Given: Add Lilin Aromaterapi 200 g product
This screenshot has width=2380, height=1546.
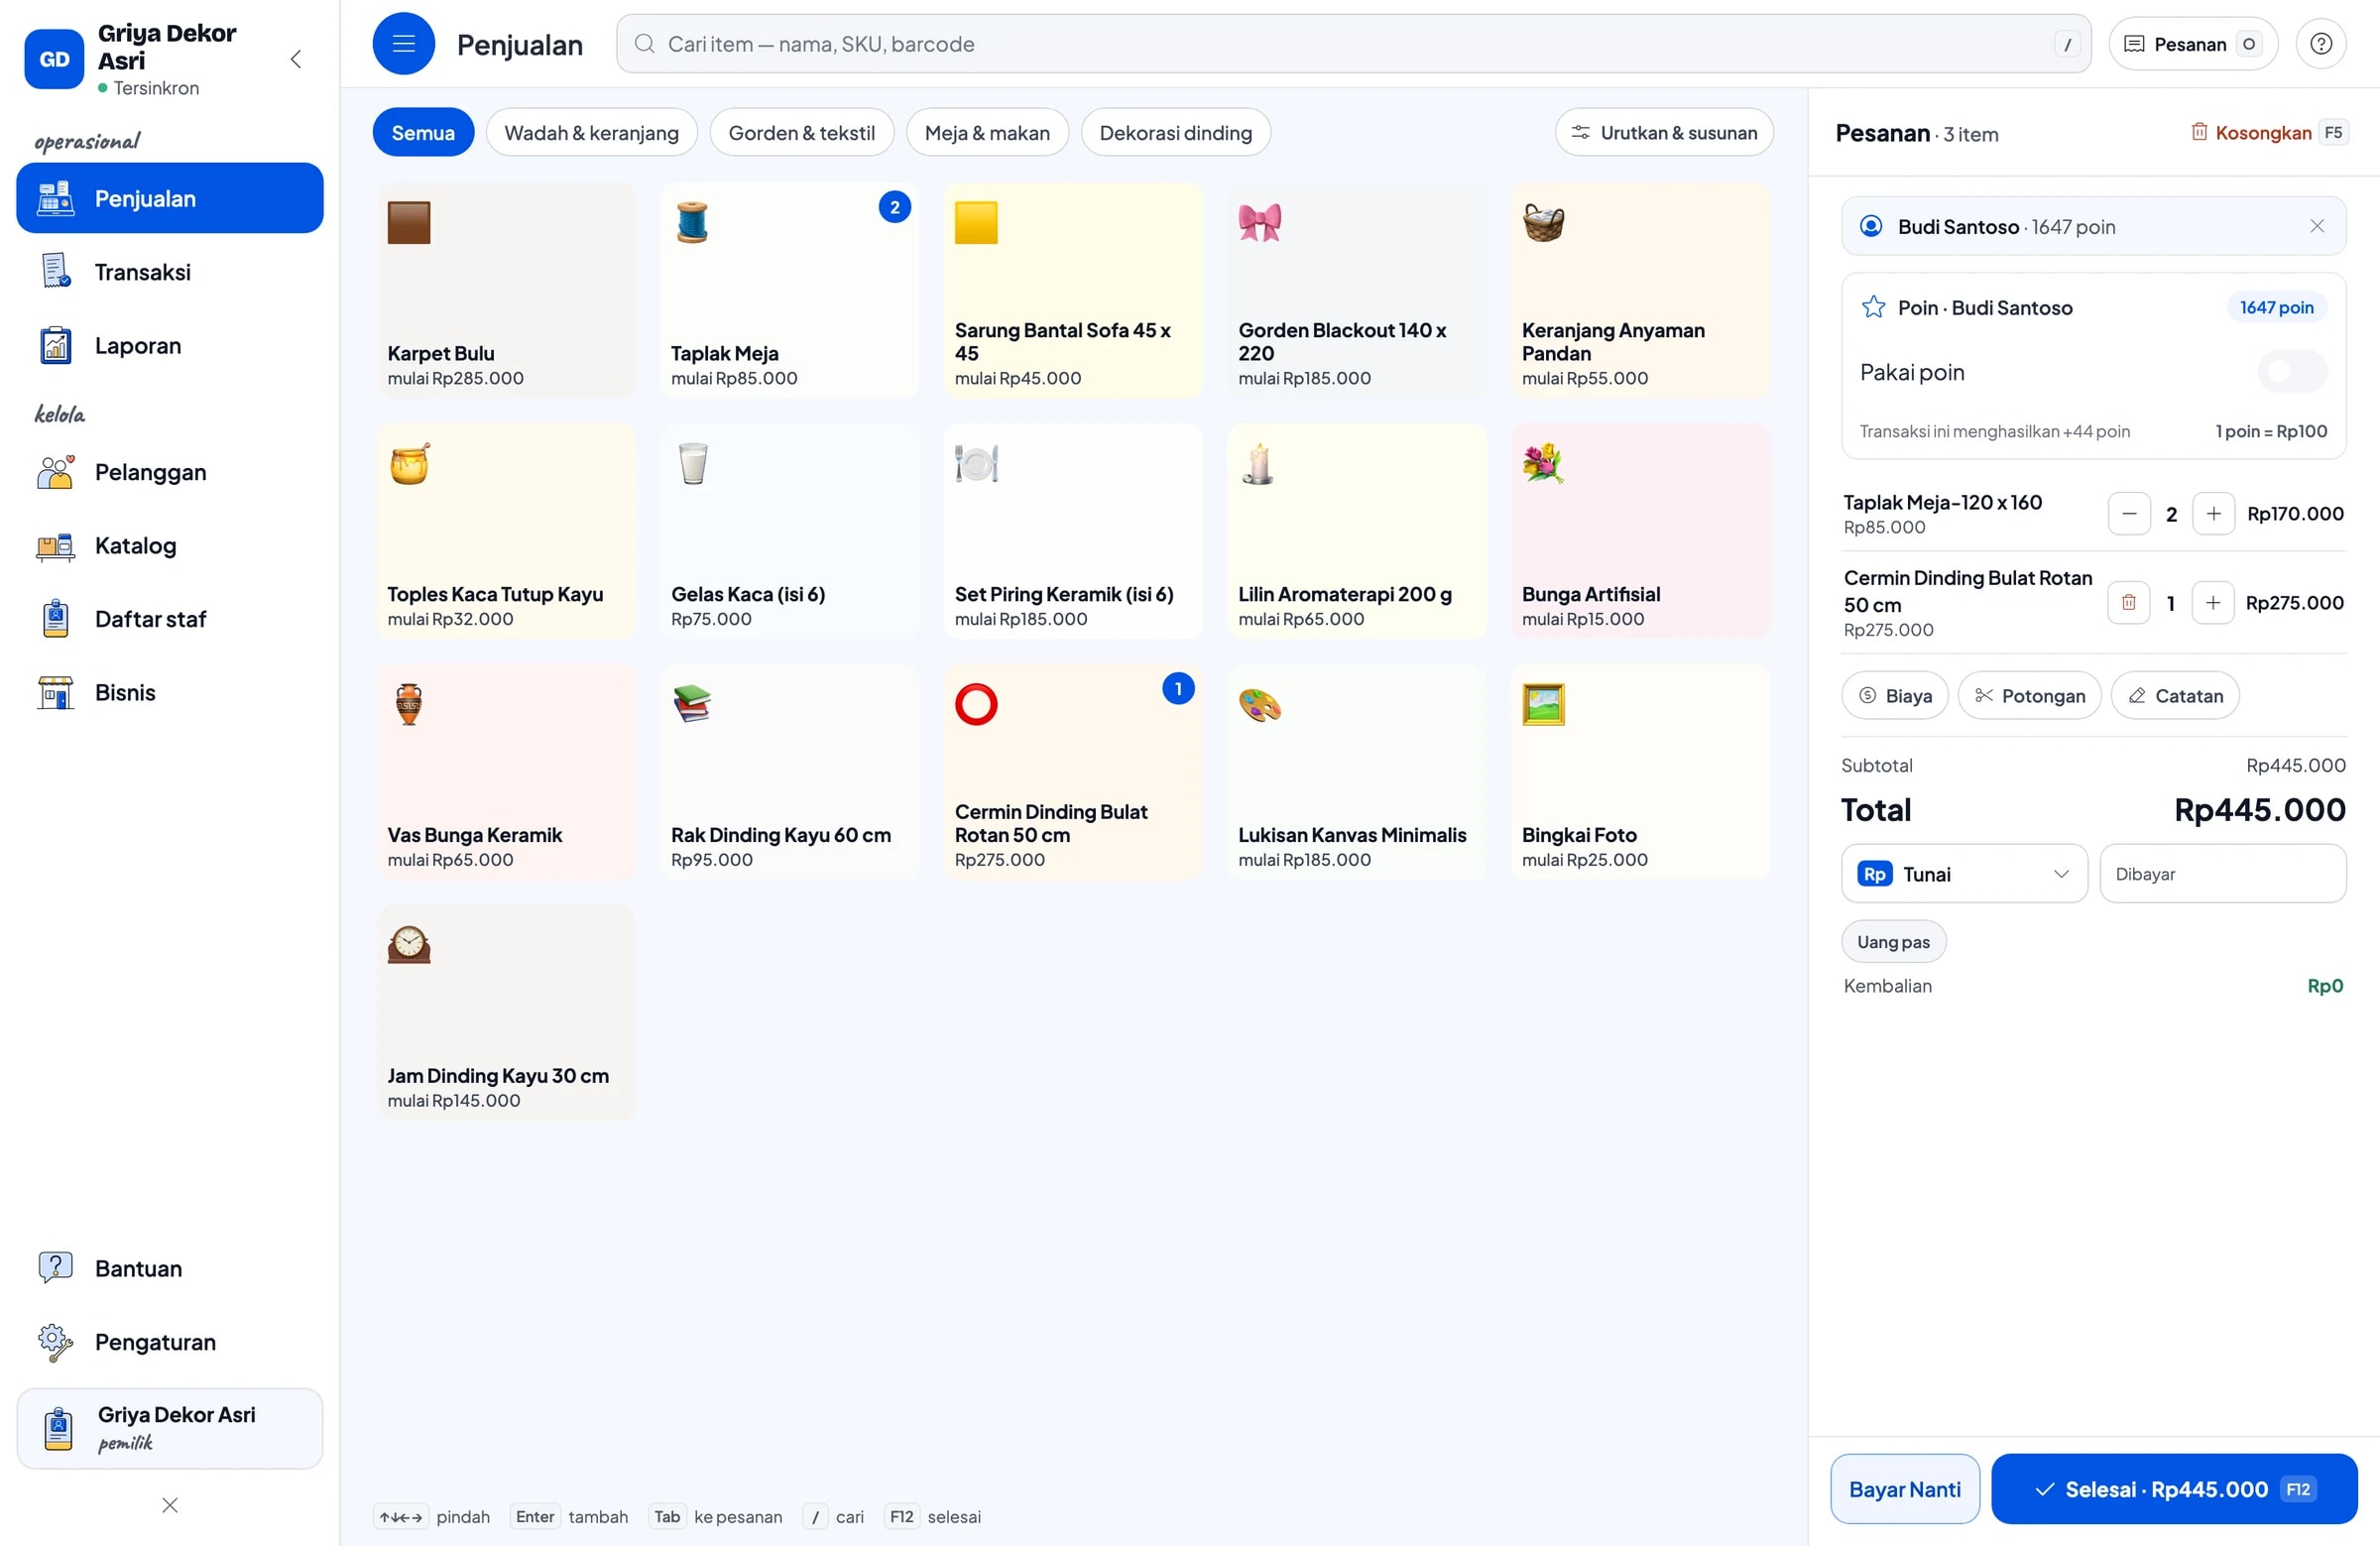Looking at the screenshot, I should coord(1356,531).
